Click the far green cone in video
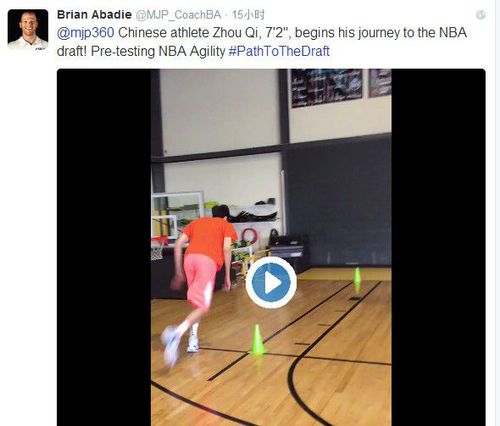The image size is (500, 426). tap(357, 277)
